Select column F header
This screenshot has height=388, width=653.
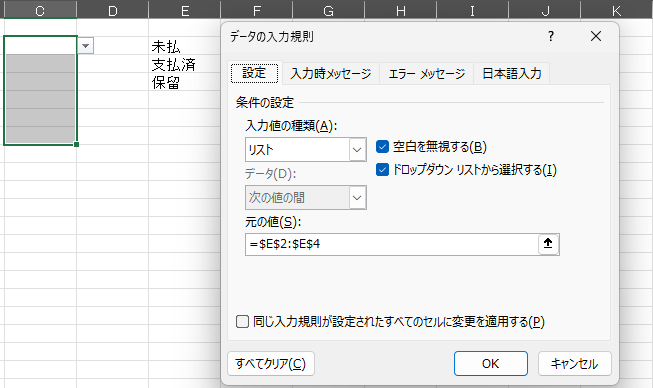(x=257, y=10)
